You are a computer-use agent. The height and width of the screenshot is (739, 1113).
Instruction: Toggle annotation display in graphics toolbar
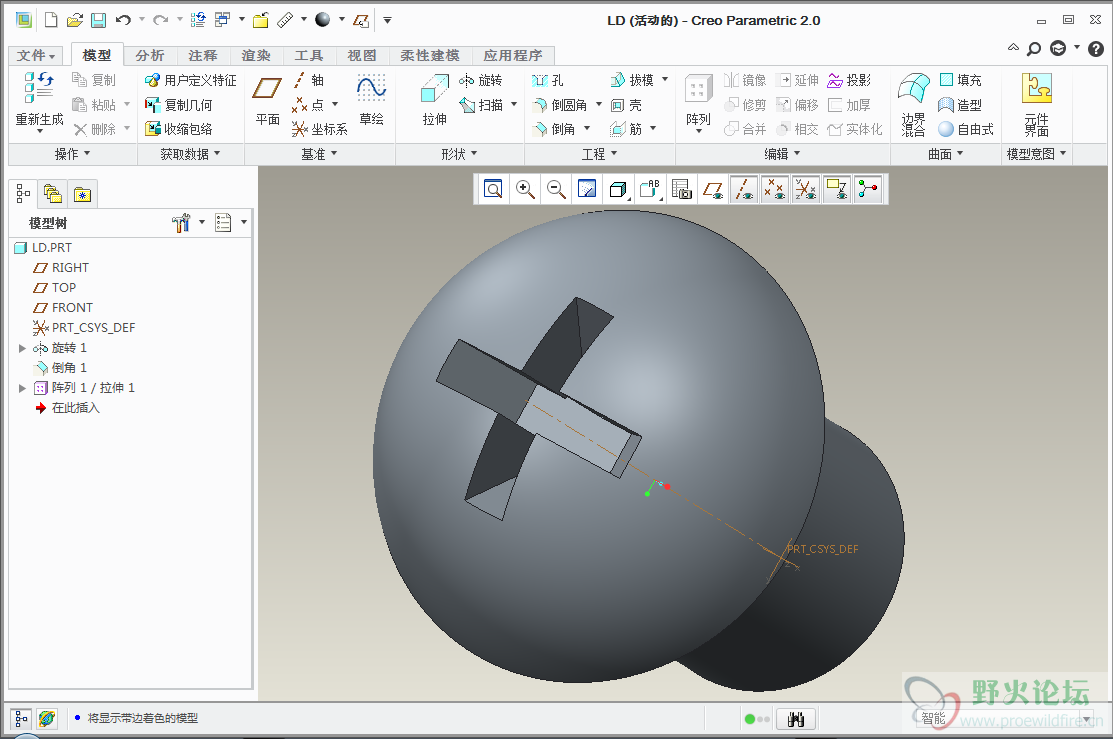tap(838, 189)
